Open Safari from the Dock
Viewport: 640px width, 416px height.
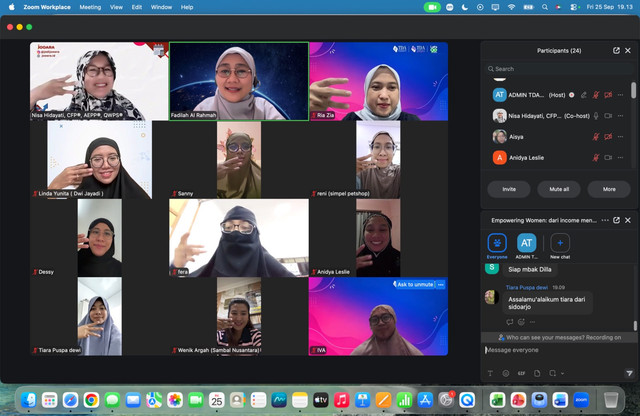click(x=70, y=400)
